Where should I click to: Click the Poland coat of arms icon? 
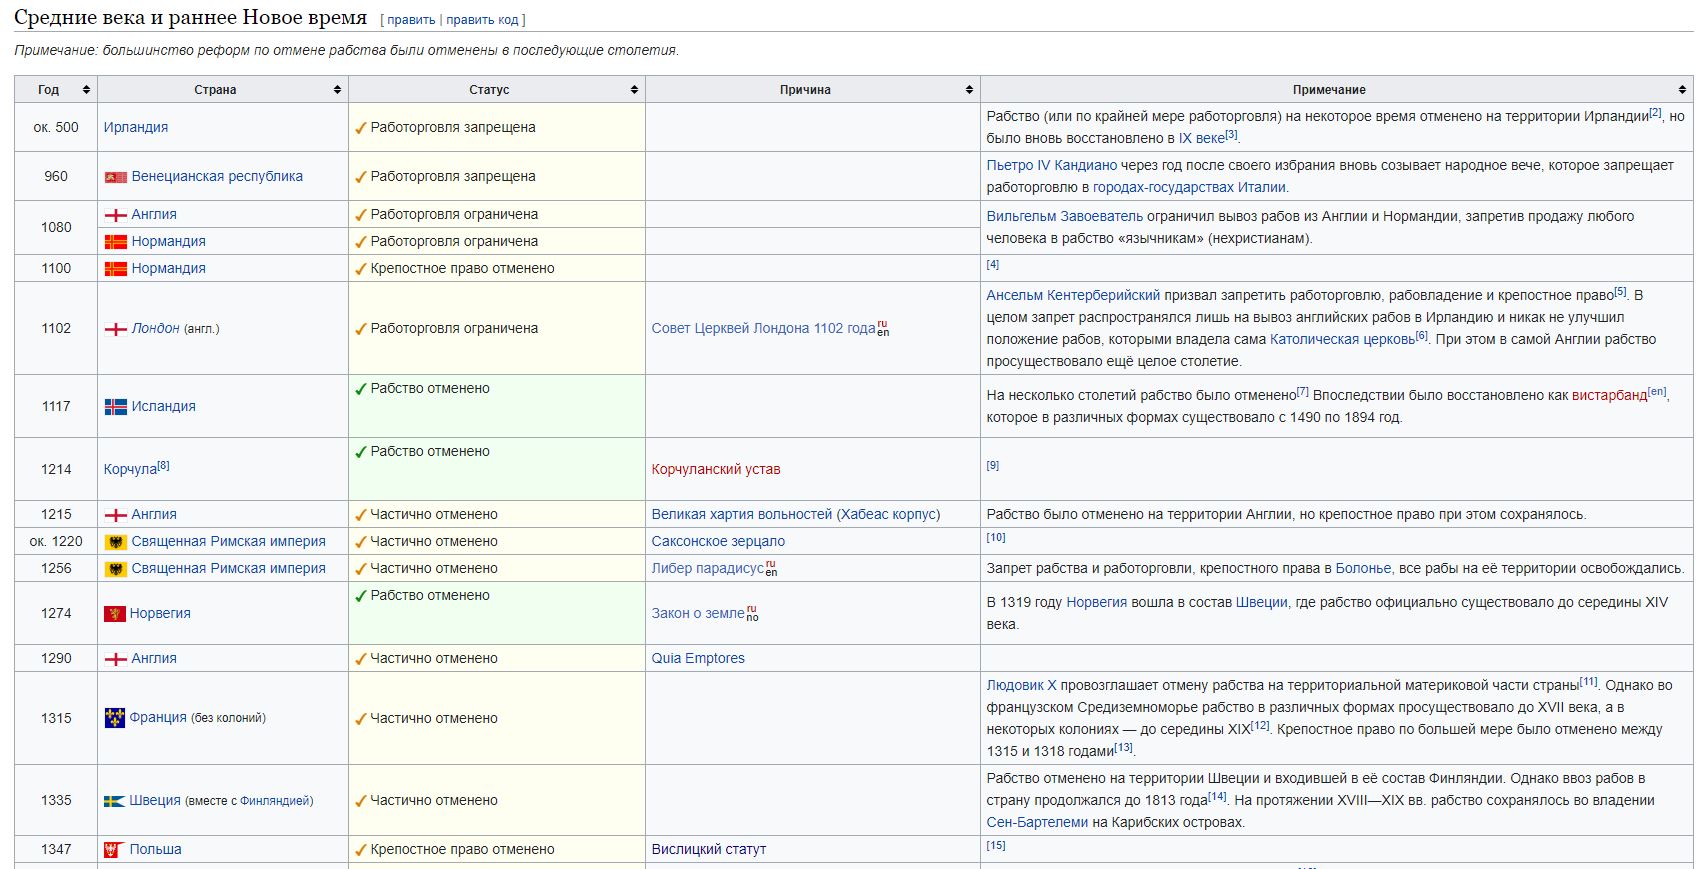click(114, 850)
